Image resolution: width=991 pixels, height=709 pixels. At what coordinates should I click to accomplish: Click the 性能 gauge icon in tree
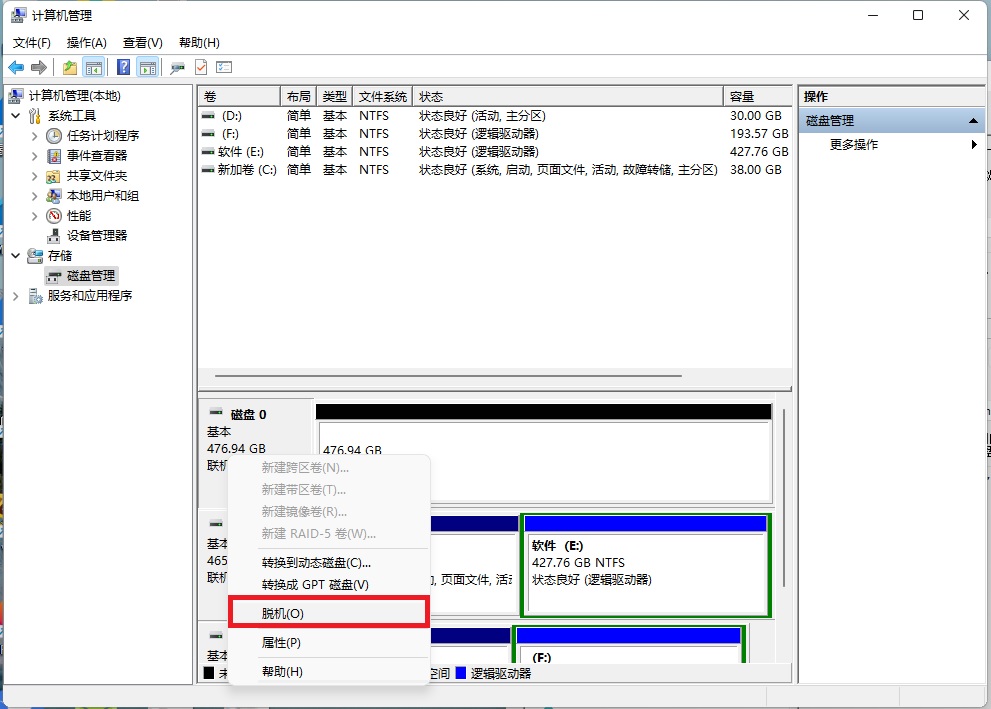click(54, 216)
